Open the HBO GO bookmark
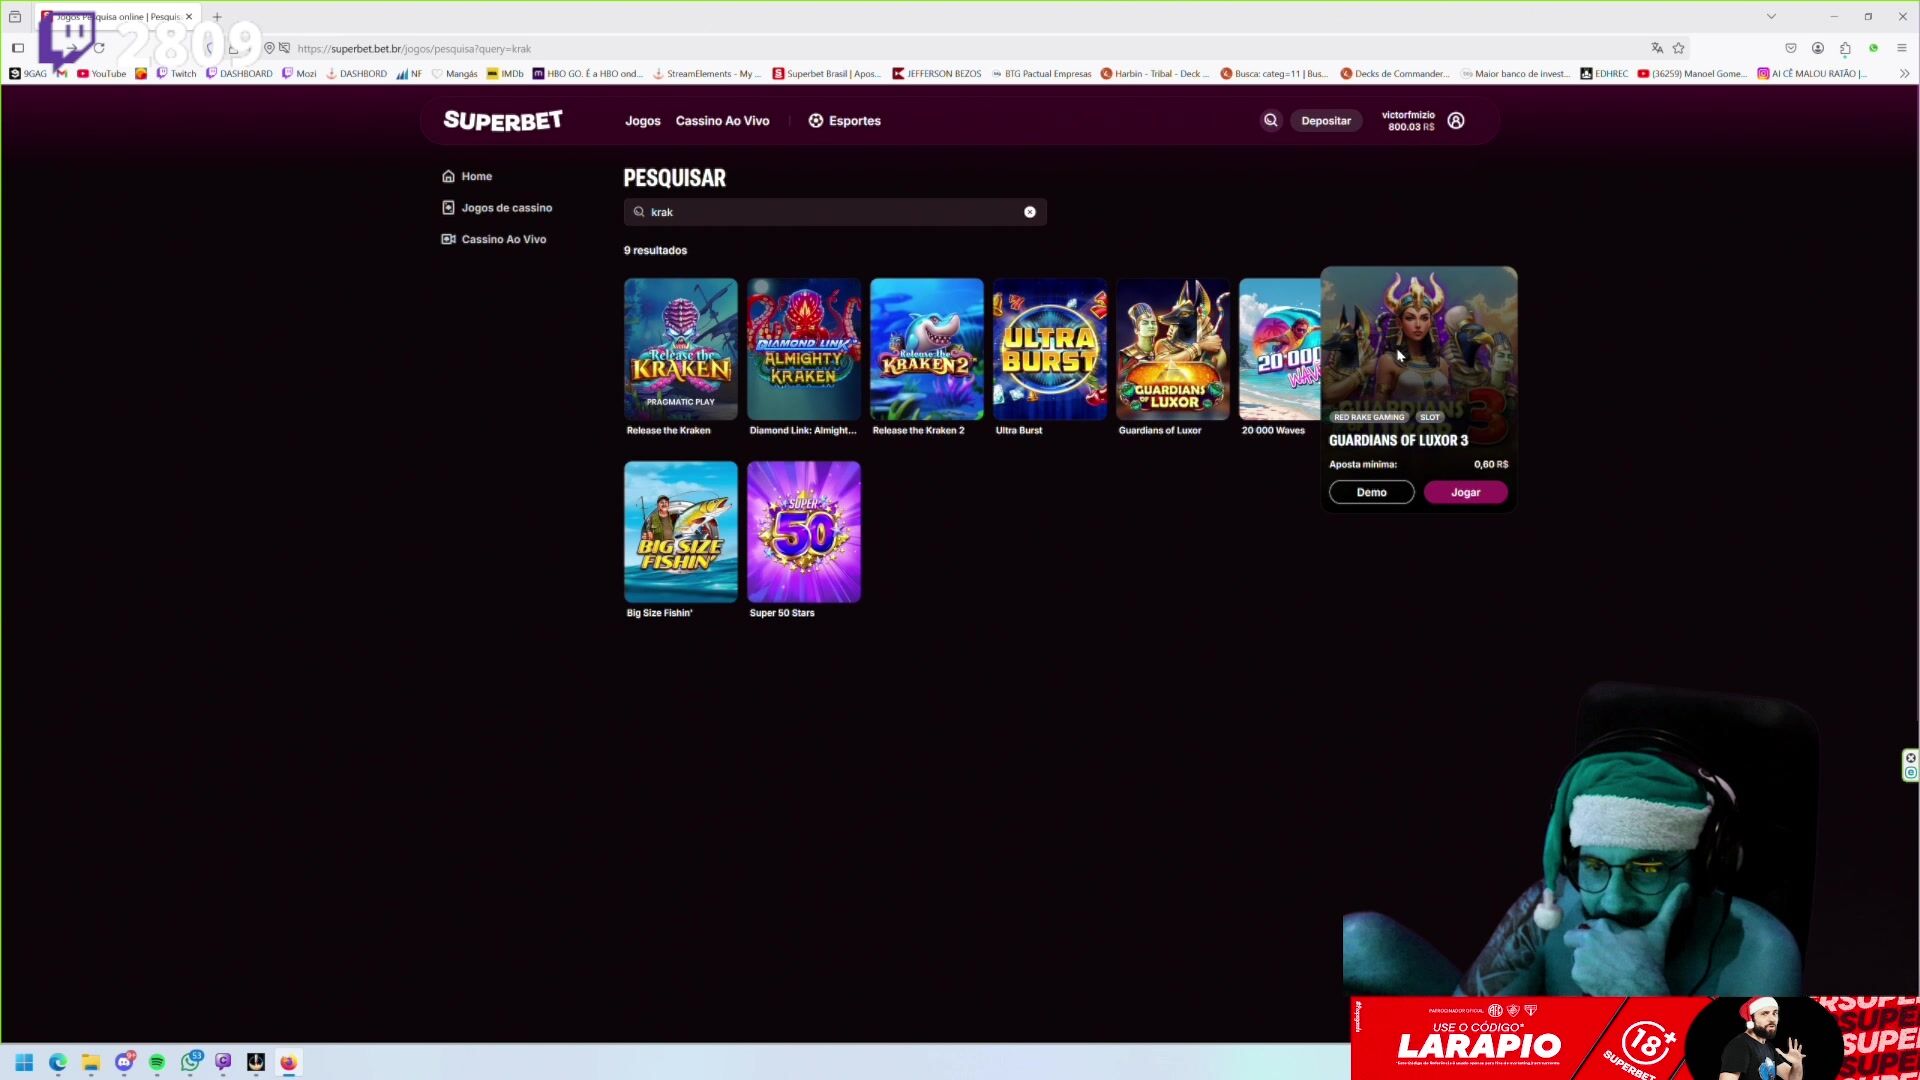The image size is (1920, 1080). tap(588, 74)
